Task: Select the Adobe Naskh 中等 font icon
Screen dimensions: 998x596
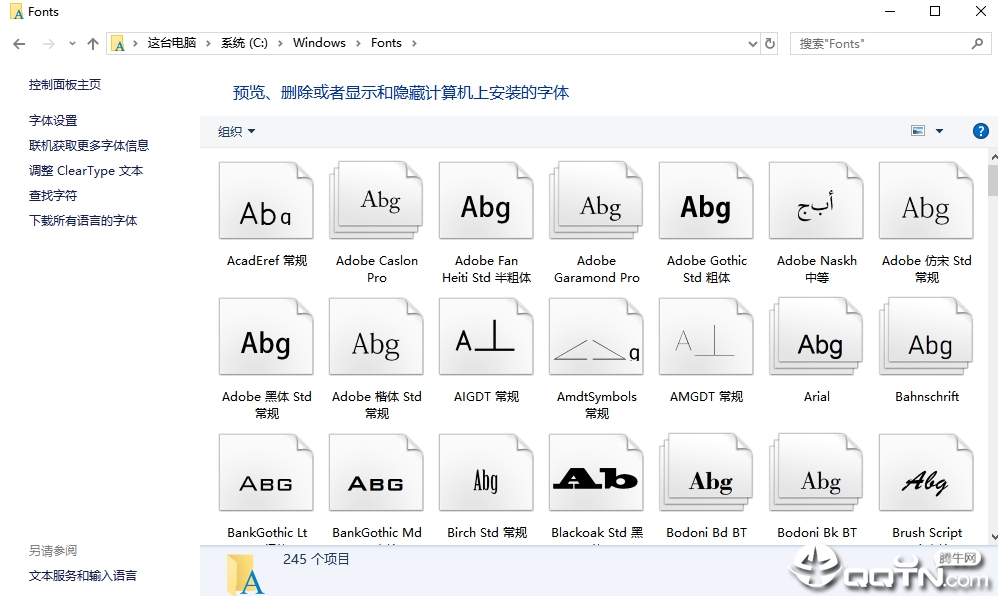Action: click(816, 203)
